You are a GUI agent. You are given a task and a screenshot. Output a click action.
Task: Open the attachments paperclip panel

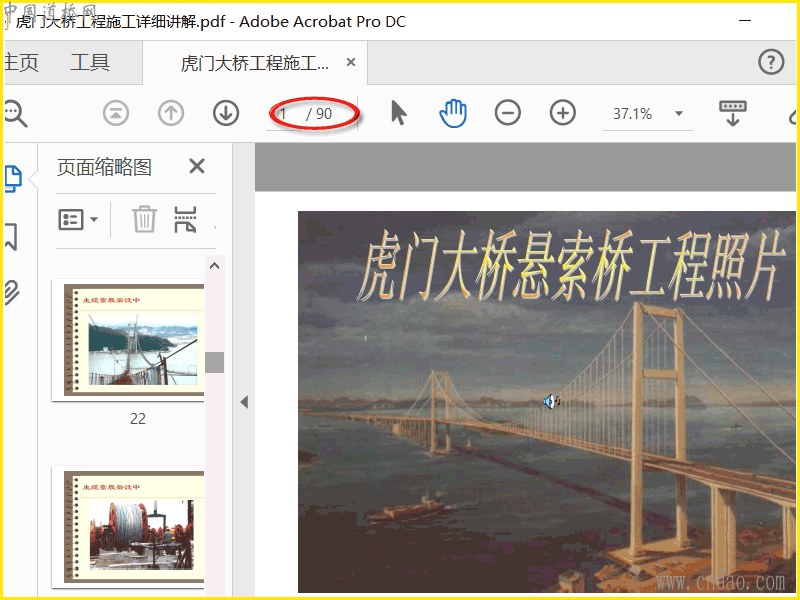coord(12,292)
